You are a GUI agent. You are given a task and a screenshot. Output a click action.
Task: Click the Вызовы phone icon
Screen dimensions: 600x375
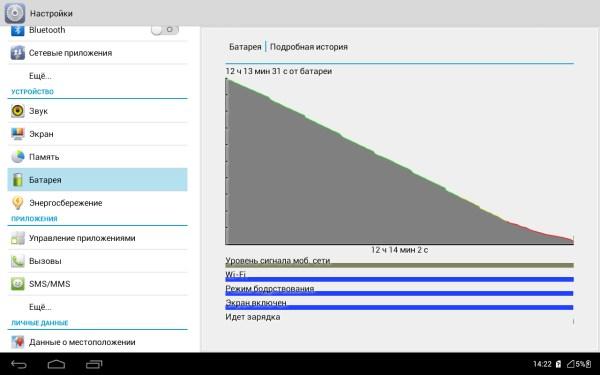18,261
